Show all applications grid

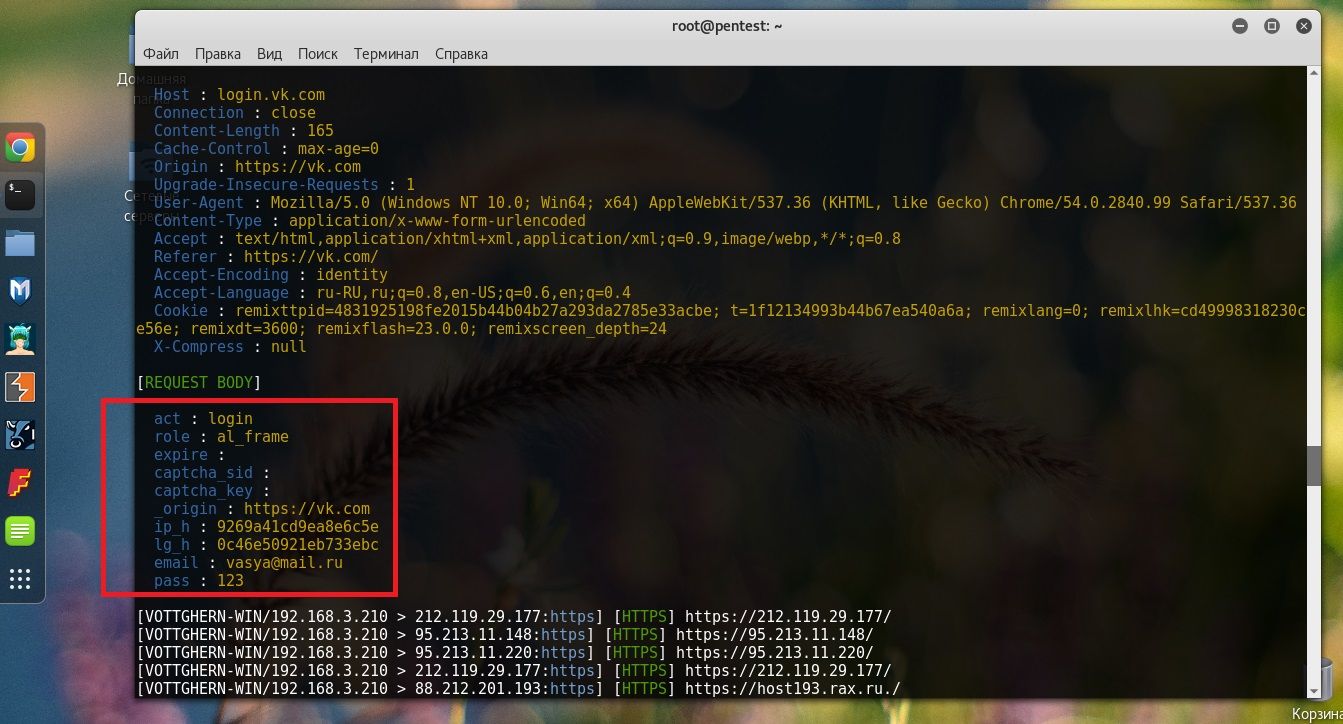(x=21, y=579)
